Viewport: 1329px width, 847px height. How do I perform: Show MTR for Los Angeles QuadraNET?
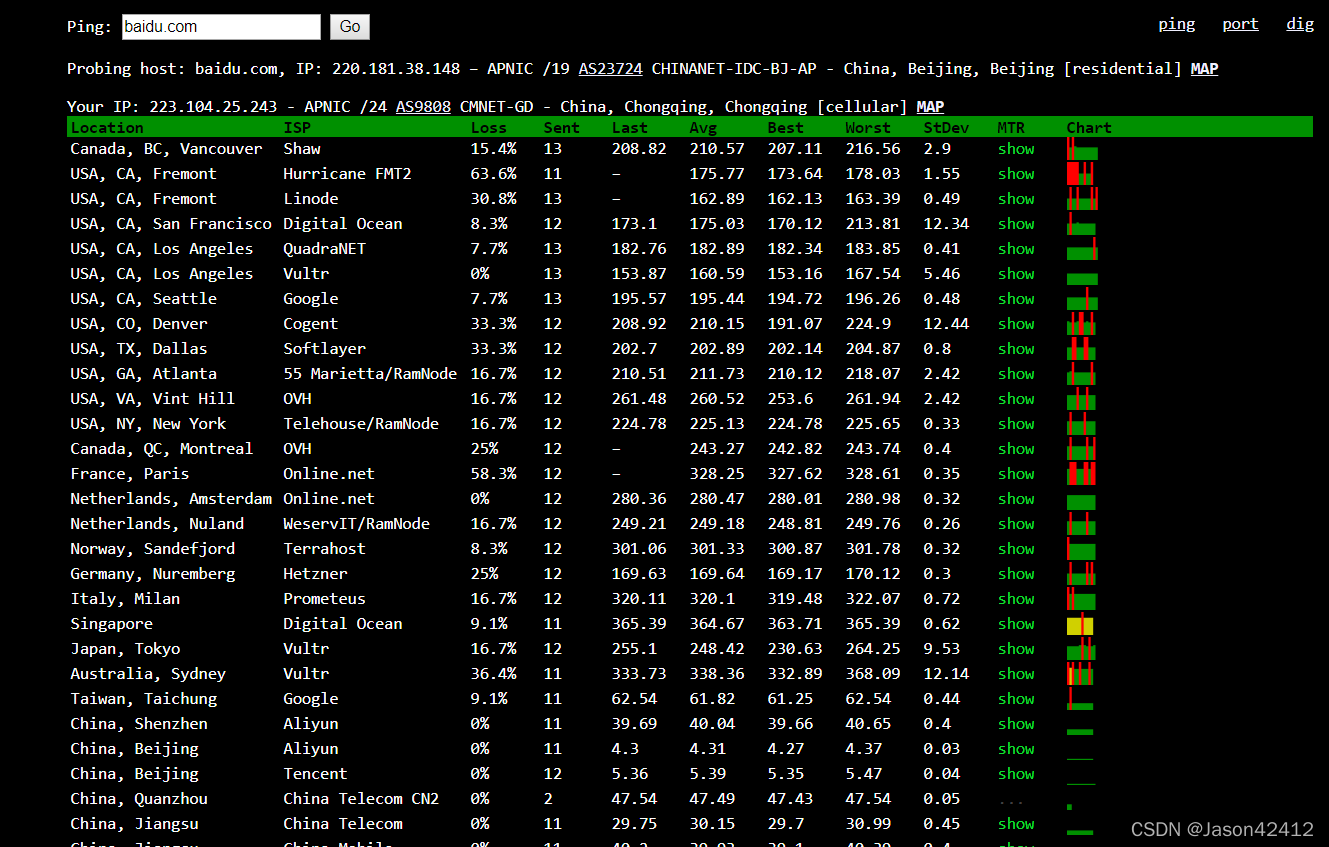tap(1016, 249)
